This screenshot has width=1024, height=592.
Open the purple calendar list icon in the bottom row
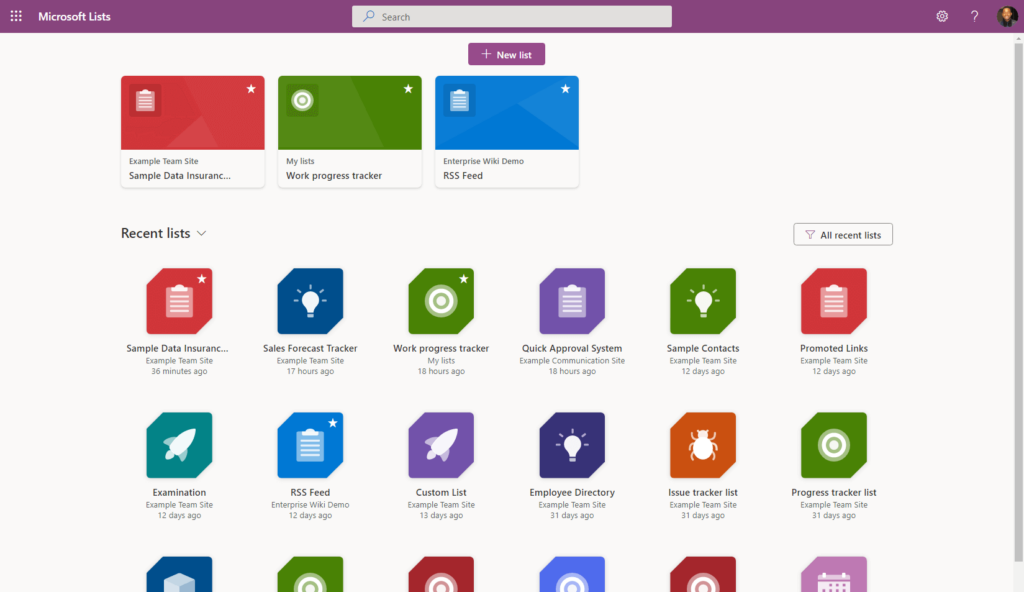(x=834, y=574)
